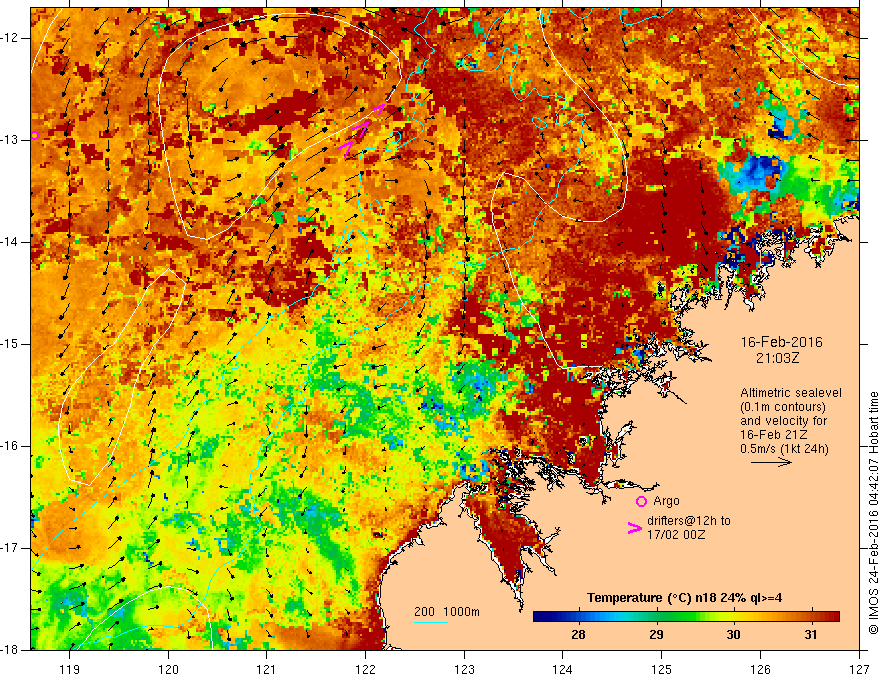This screenshot has height=680, width=880.
Task: Click the latitude axis label "-17"
Action: pos(10,548)
